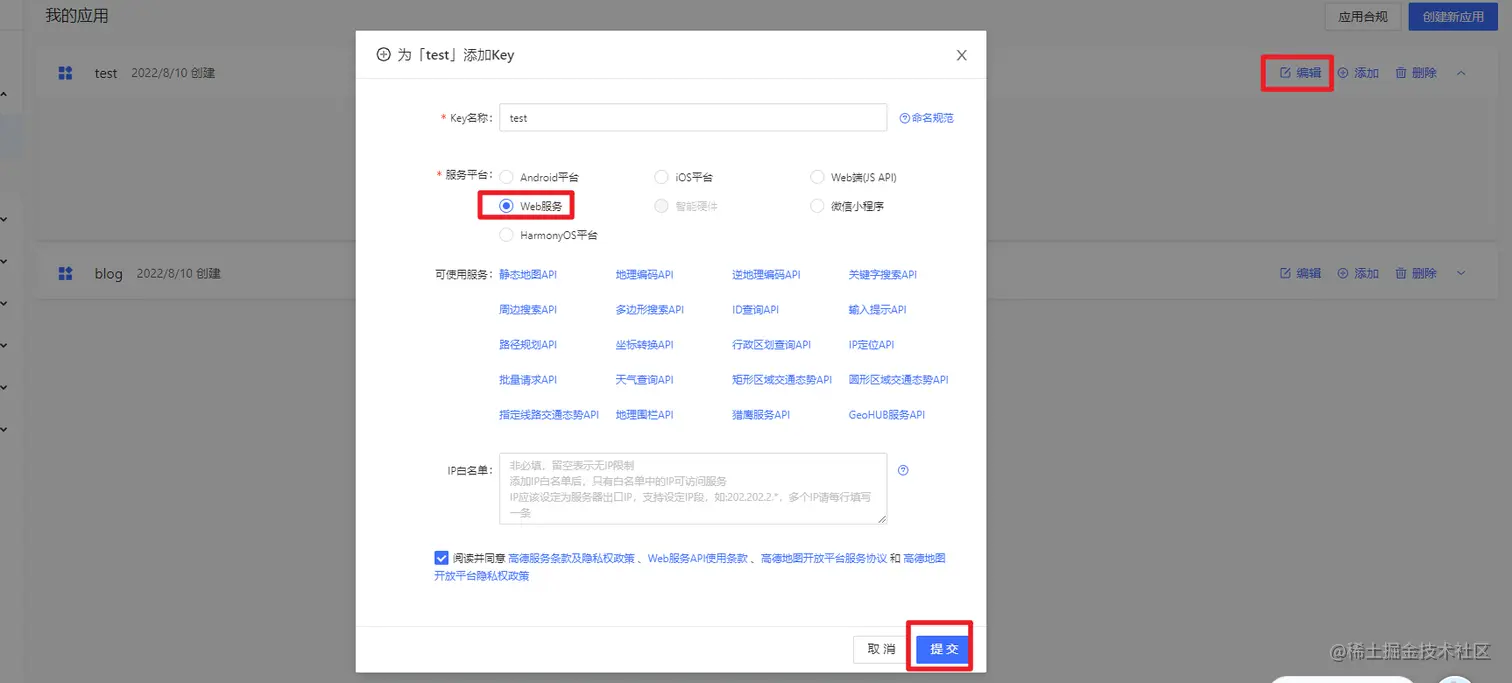Open the 周边搜索API link
Viewport: 1512px width, 683px height.
(528, 310)
